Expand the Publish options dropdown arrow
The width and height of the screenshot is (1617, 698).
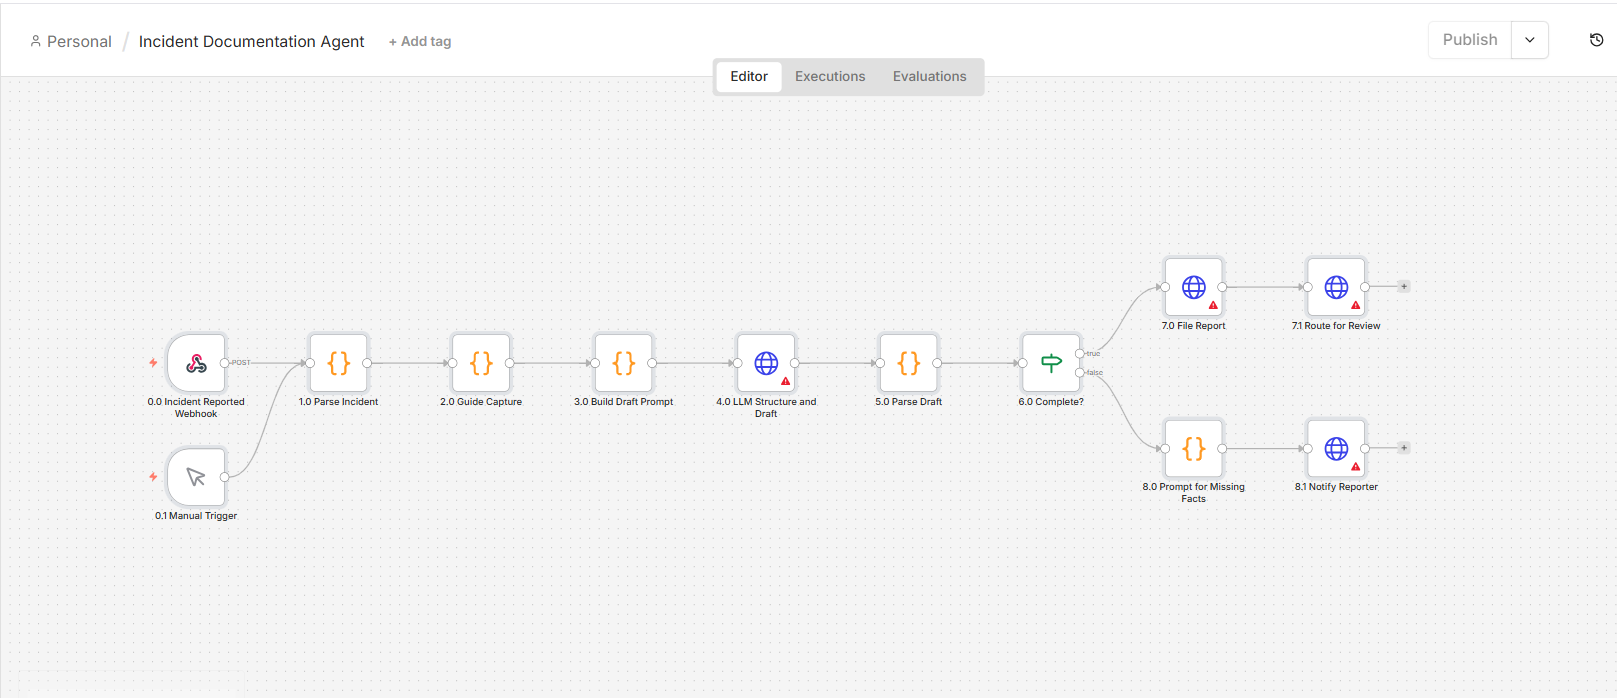coord(1530,40)
